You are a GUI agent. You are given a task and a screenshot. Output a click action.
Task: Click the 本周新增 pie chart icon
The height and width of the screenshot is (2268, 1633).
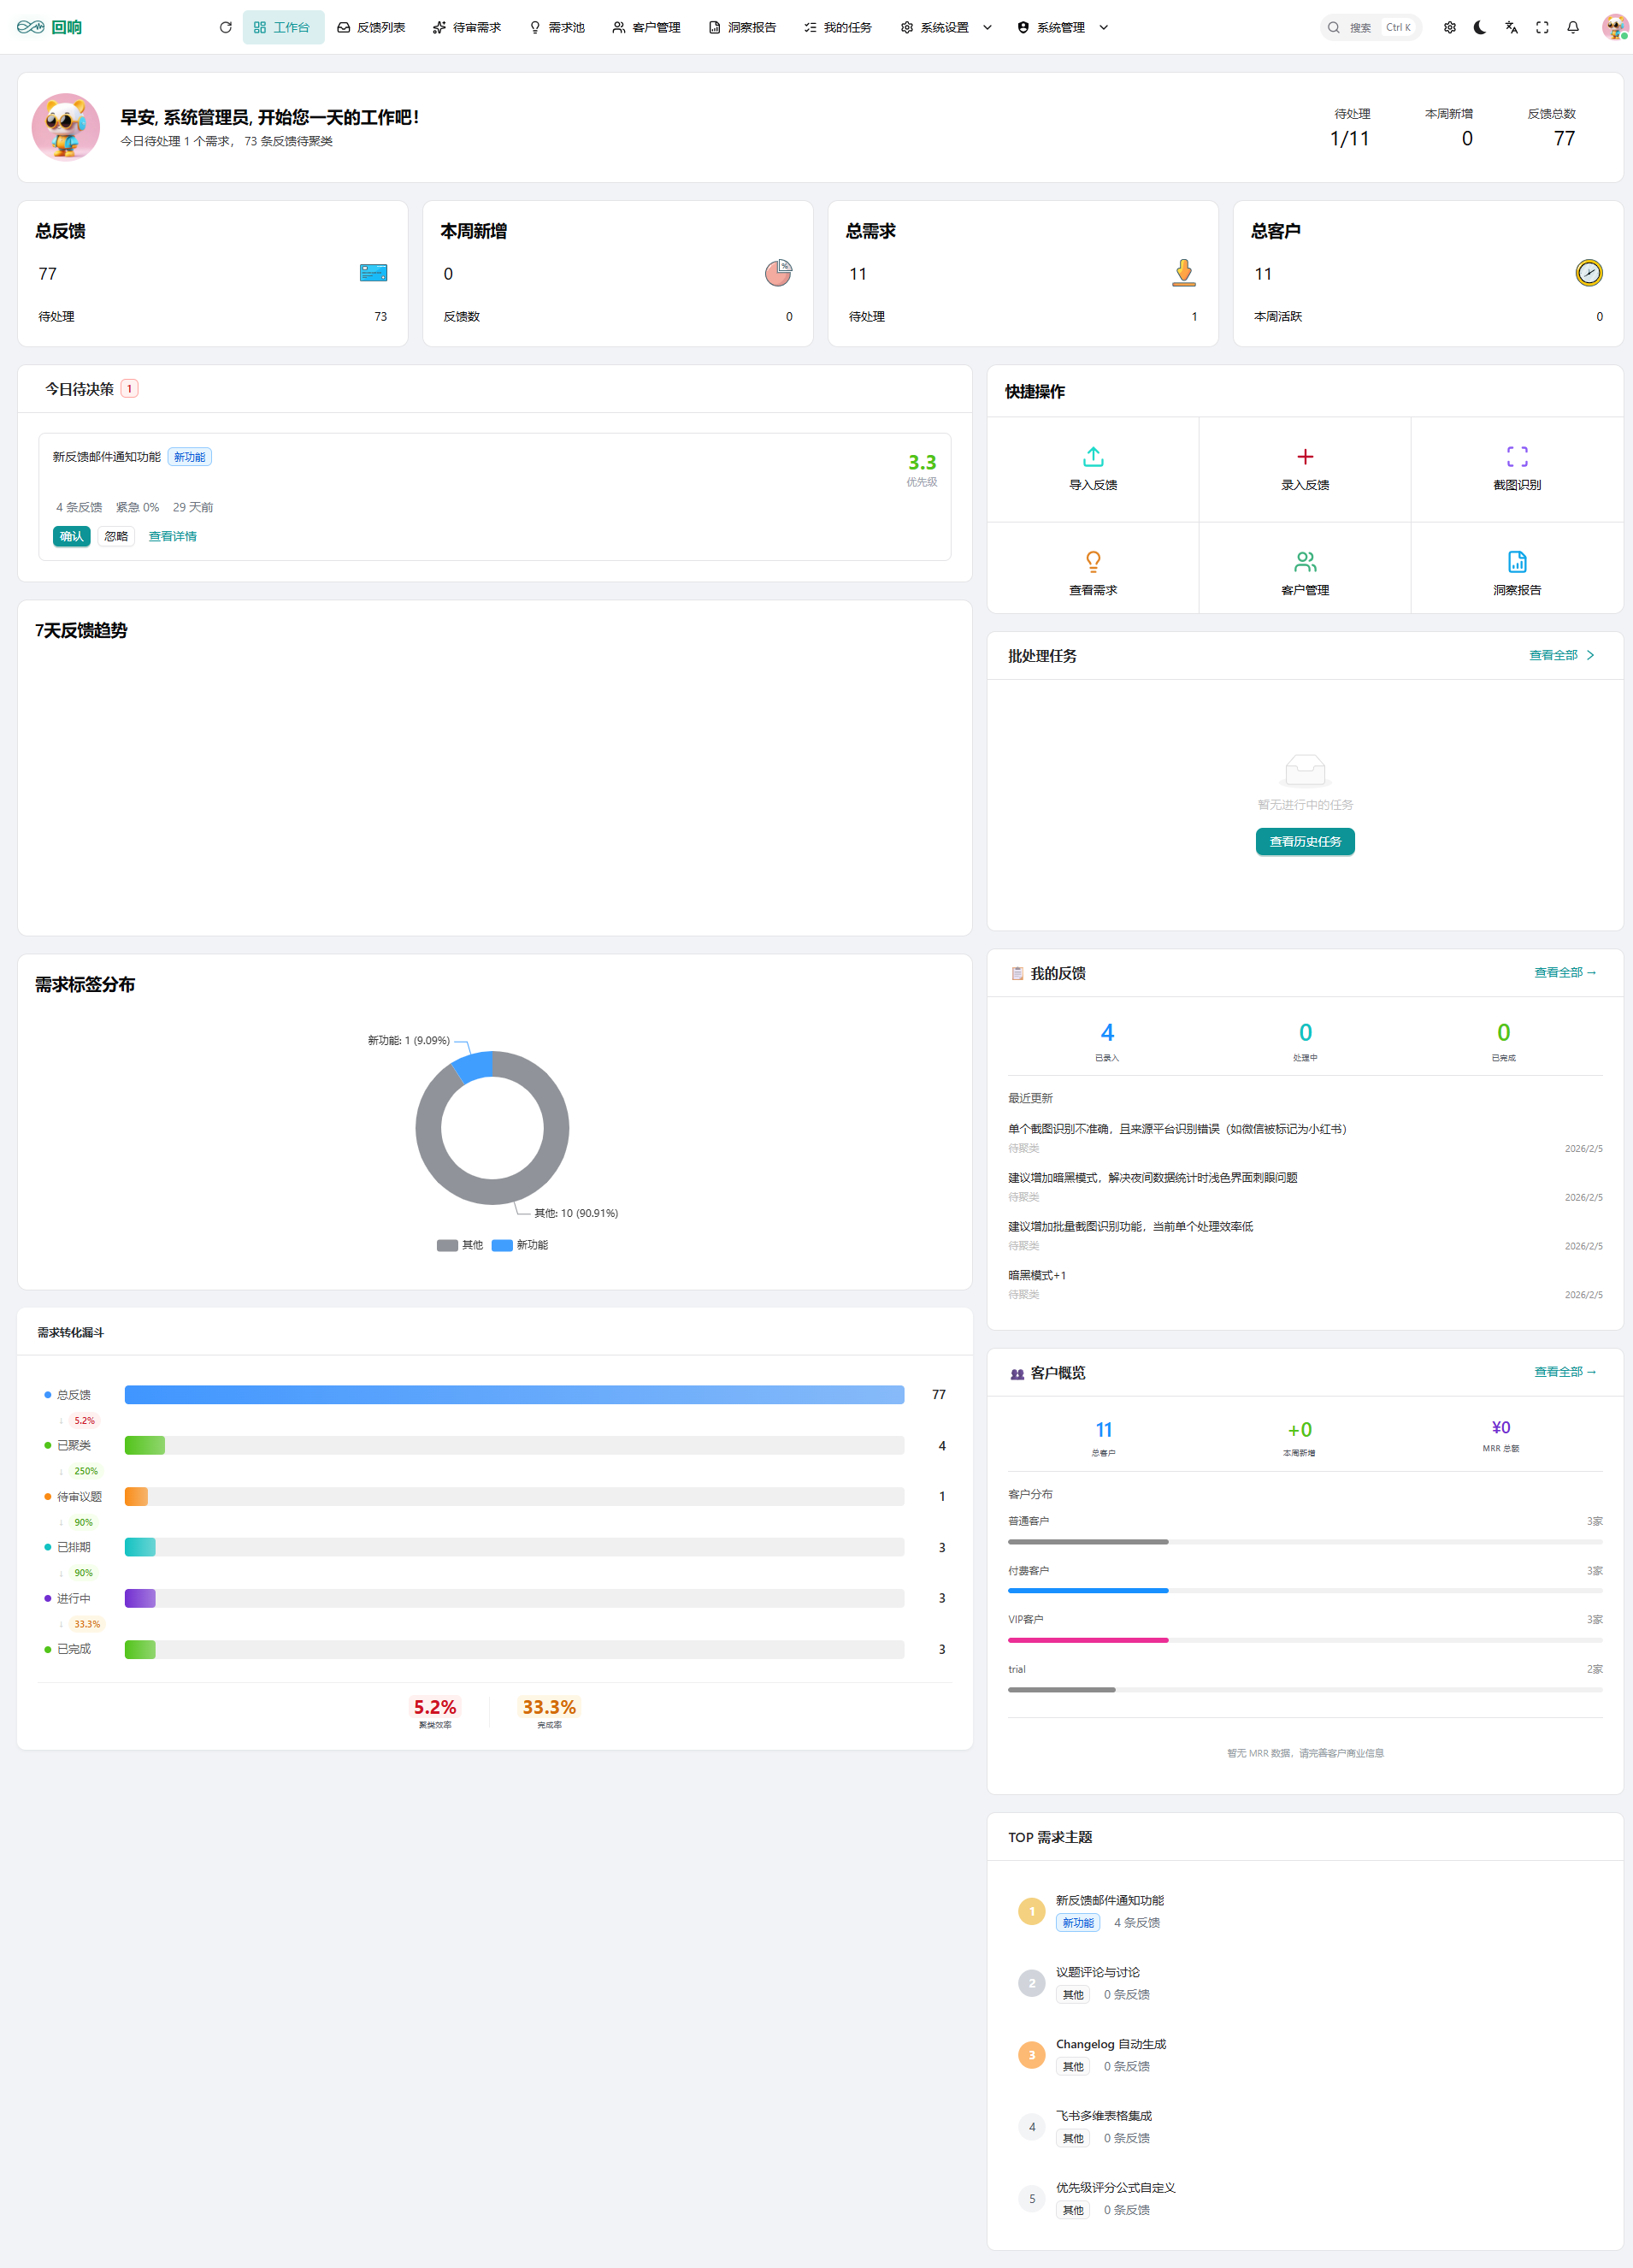[778, 272]
